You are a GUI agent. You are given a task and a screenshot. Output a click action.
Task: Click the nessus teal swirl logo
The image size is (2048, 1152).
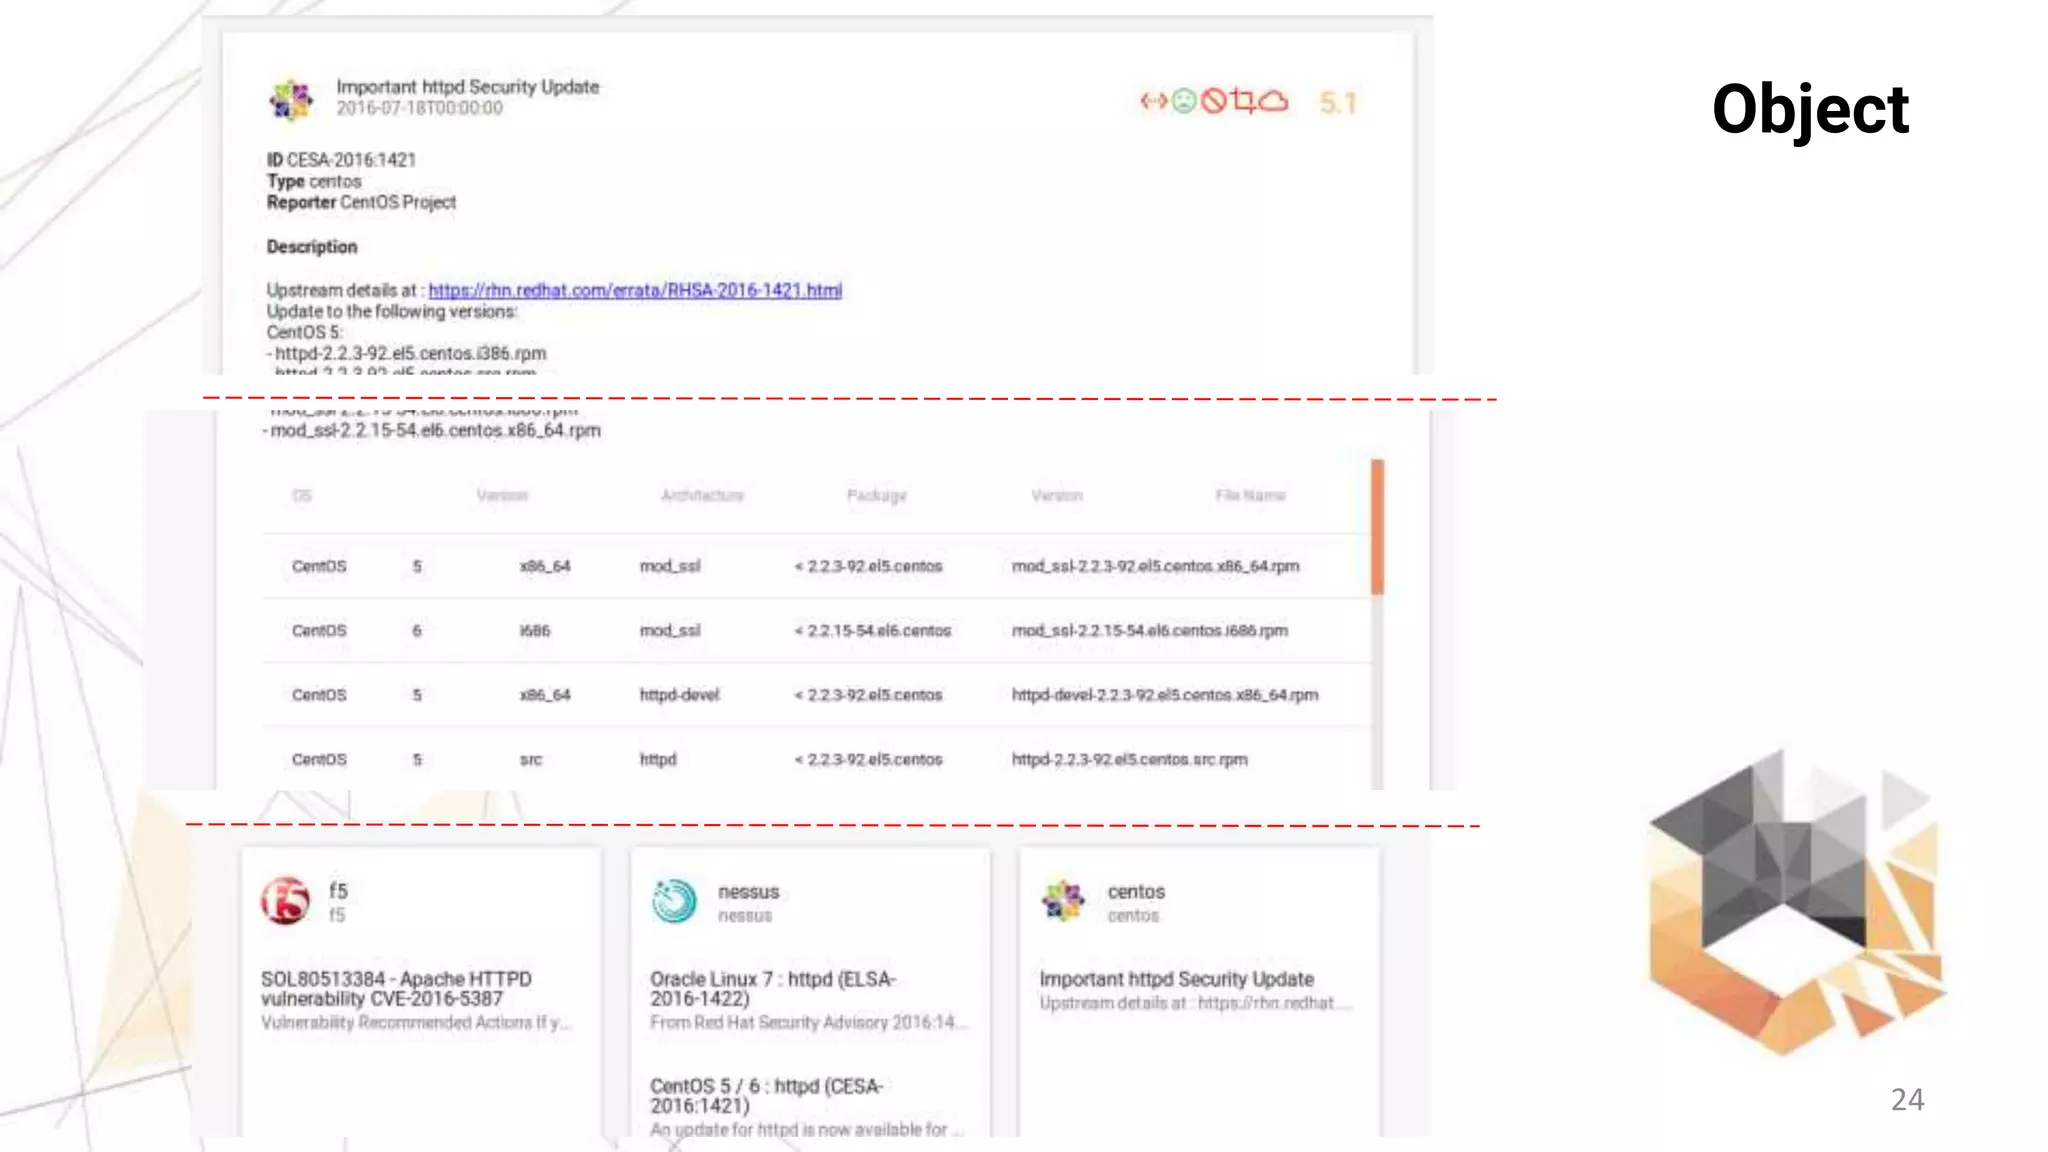click(x=675, y=901)
